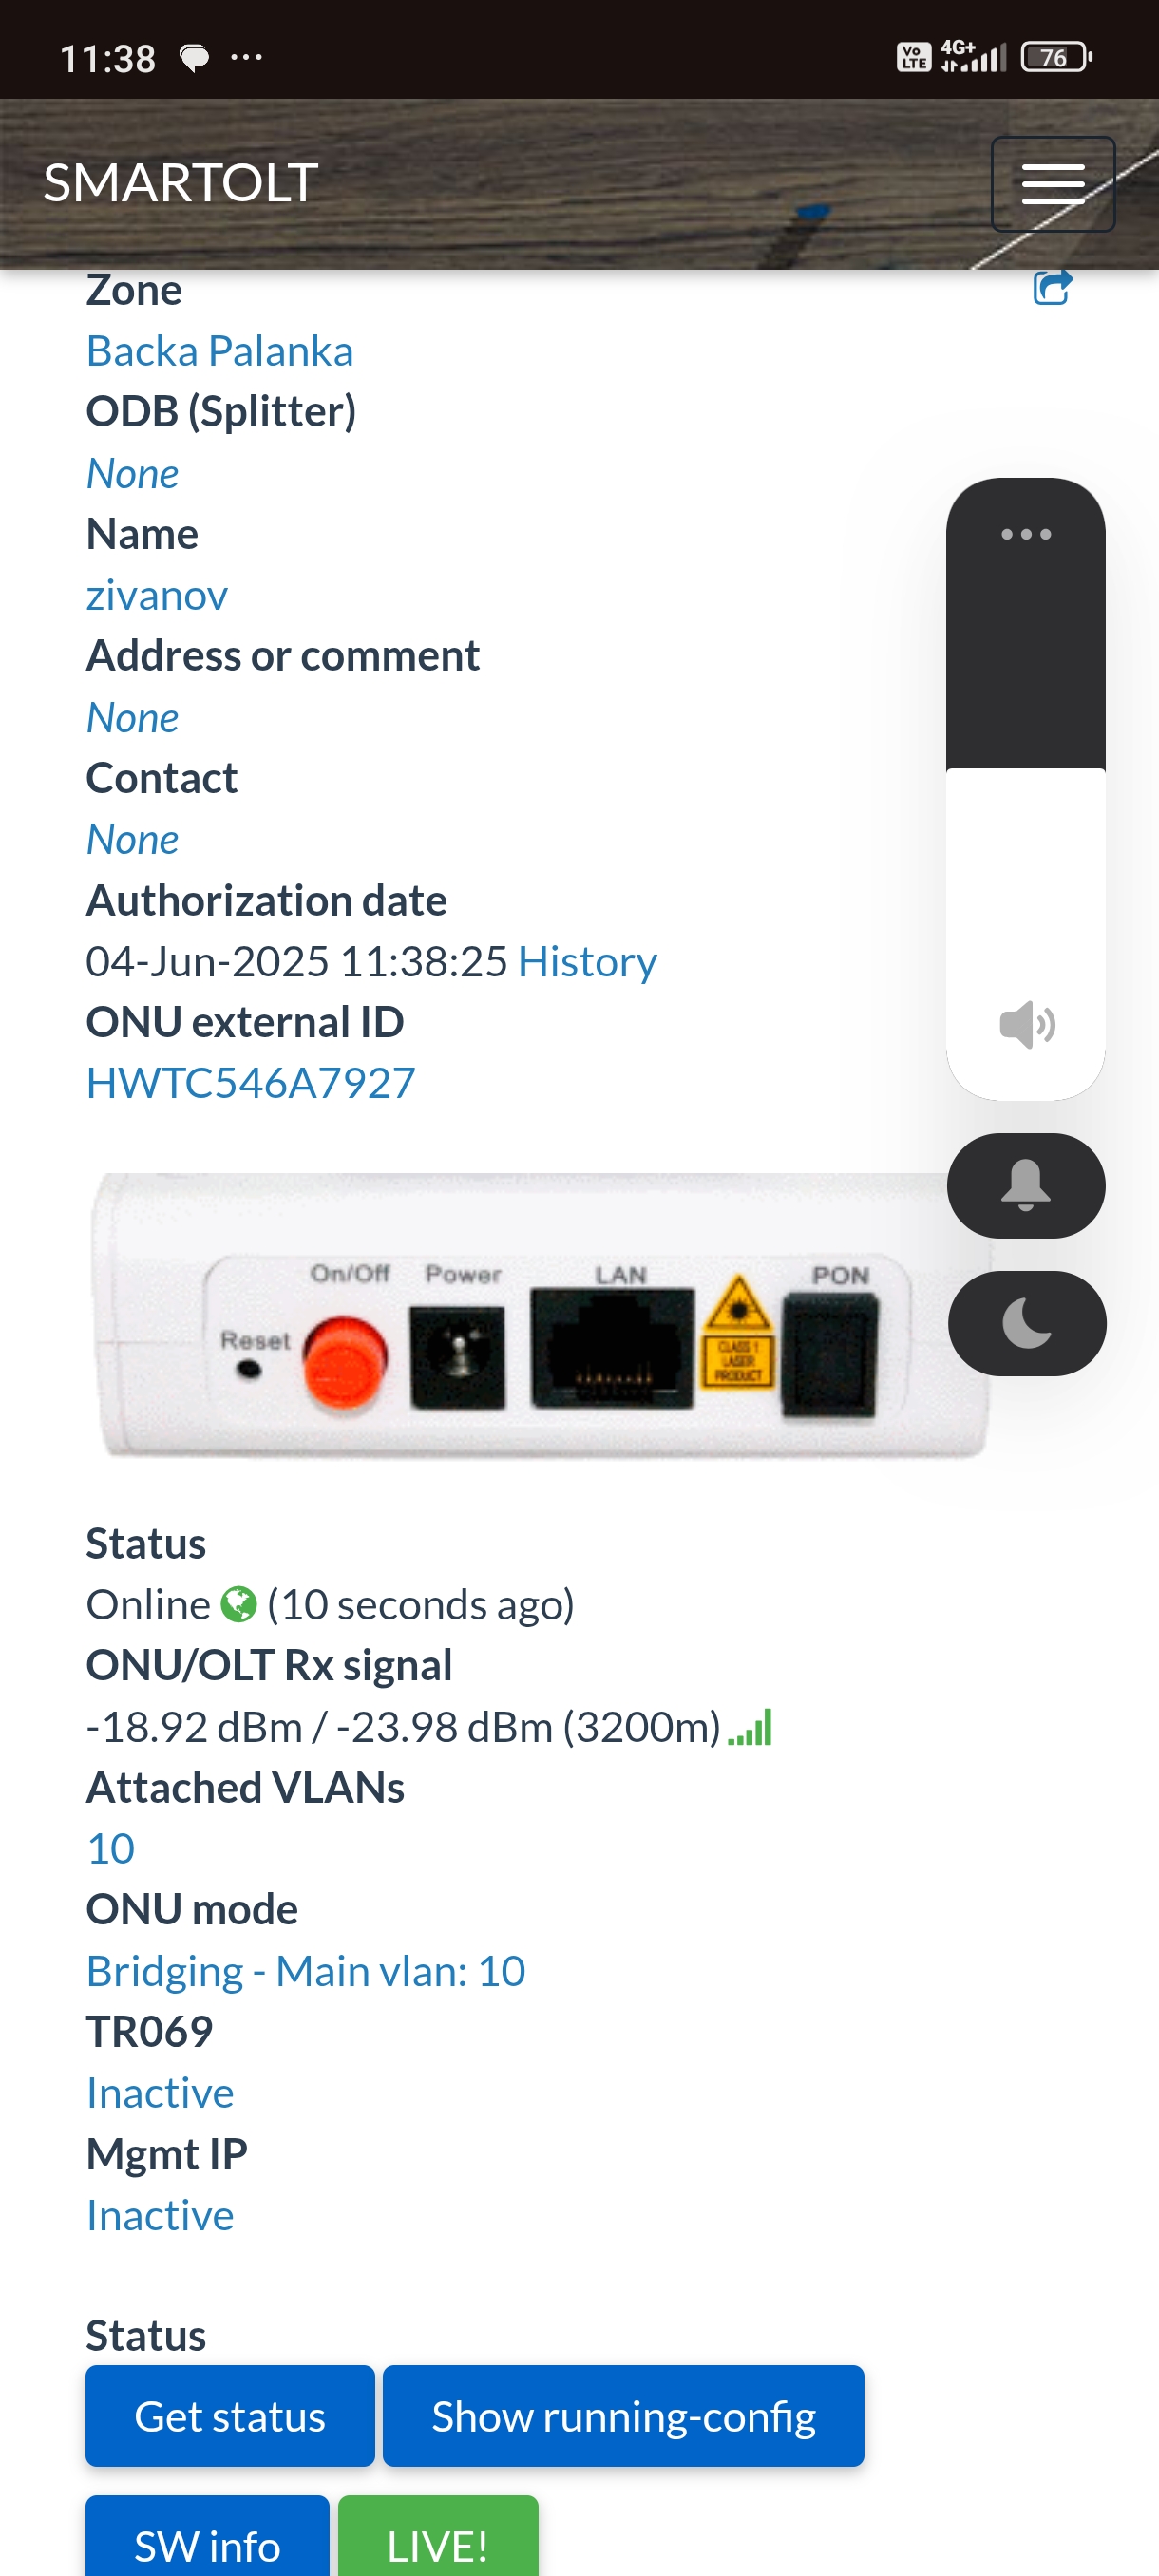Tap the ONU device image thumbnail
This screenshot has width=1159, height=2576.
[x=540, y=1314]
